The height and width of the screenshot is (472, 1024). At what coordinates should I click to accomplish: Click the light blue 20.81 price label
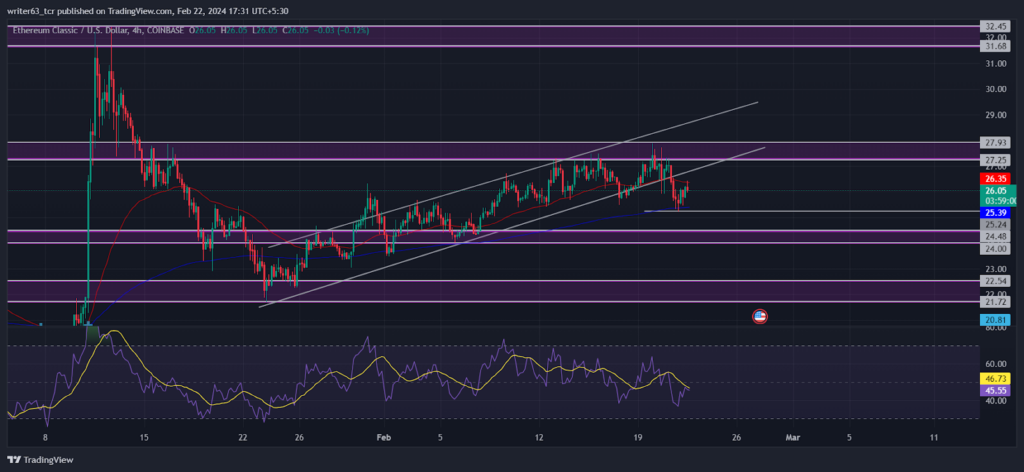tap(995, 320)
